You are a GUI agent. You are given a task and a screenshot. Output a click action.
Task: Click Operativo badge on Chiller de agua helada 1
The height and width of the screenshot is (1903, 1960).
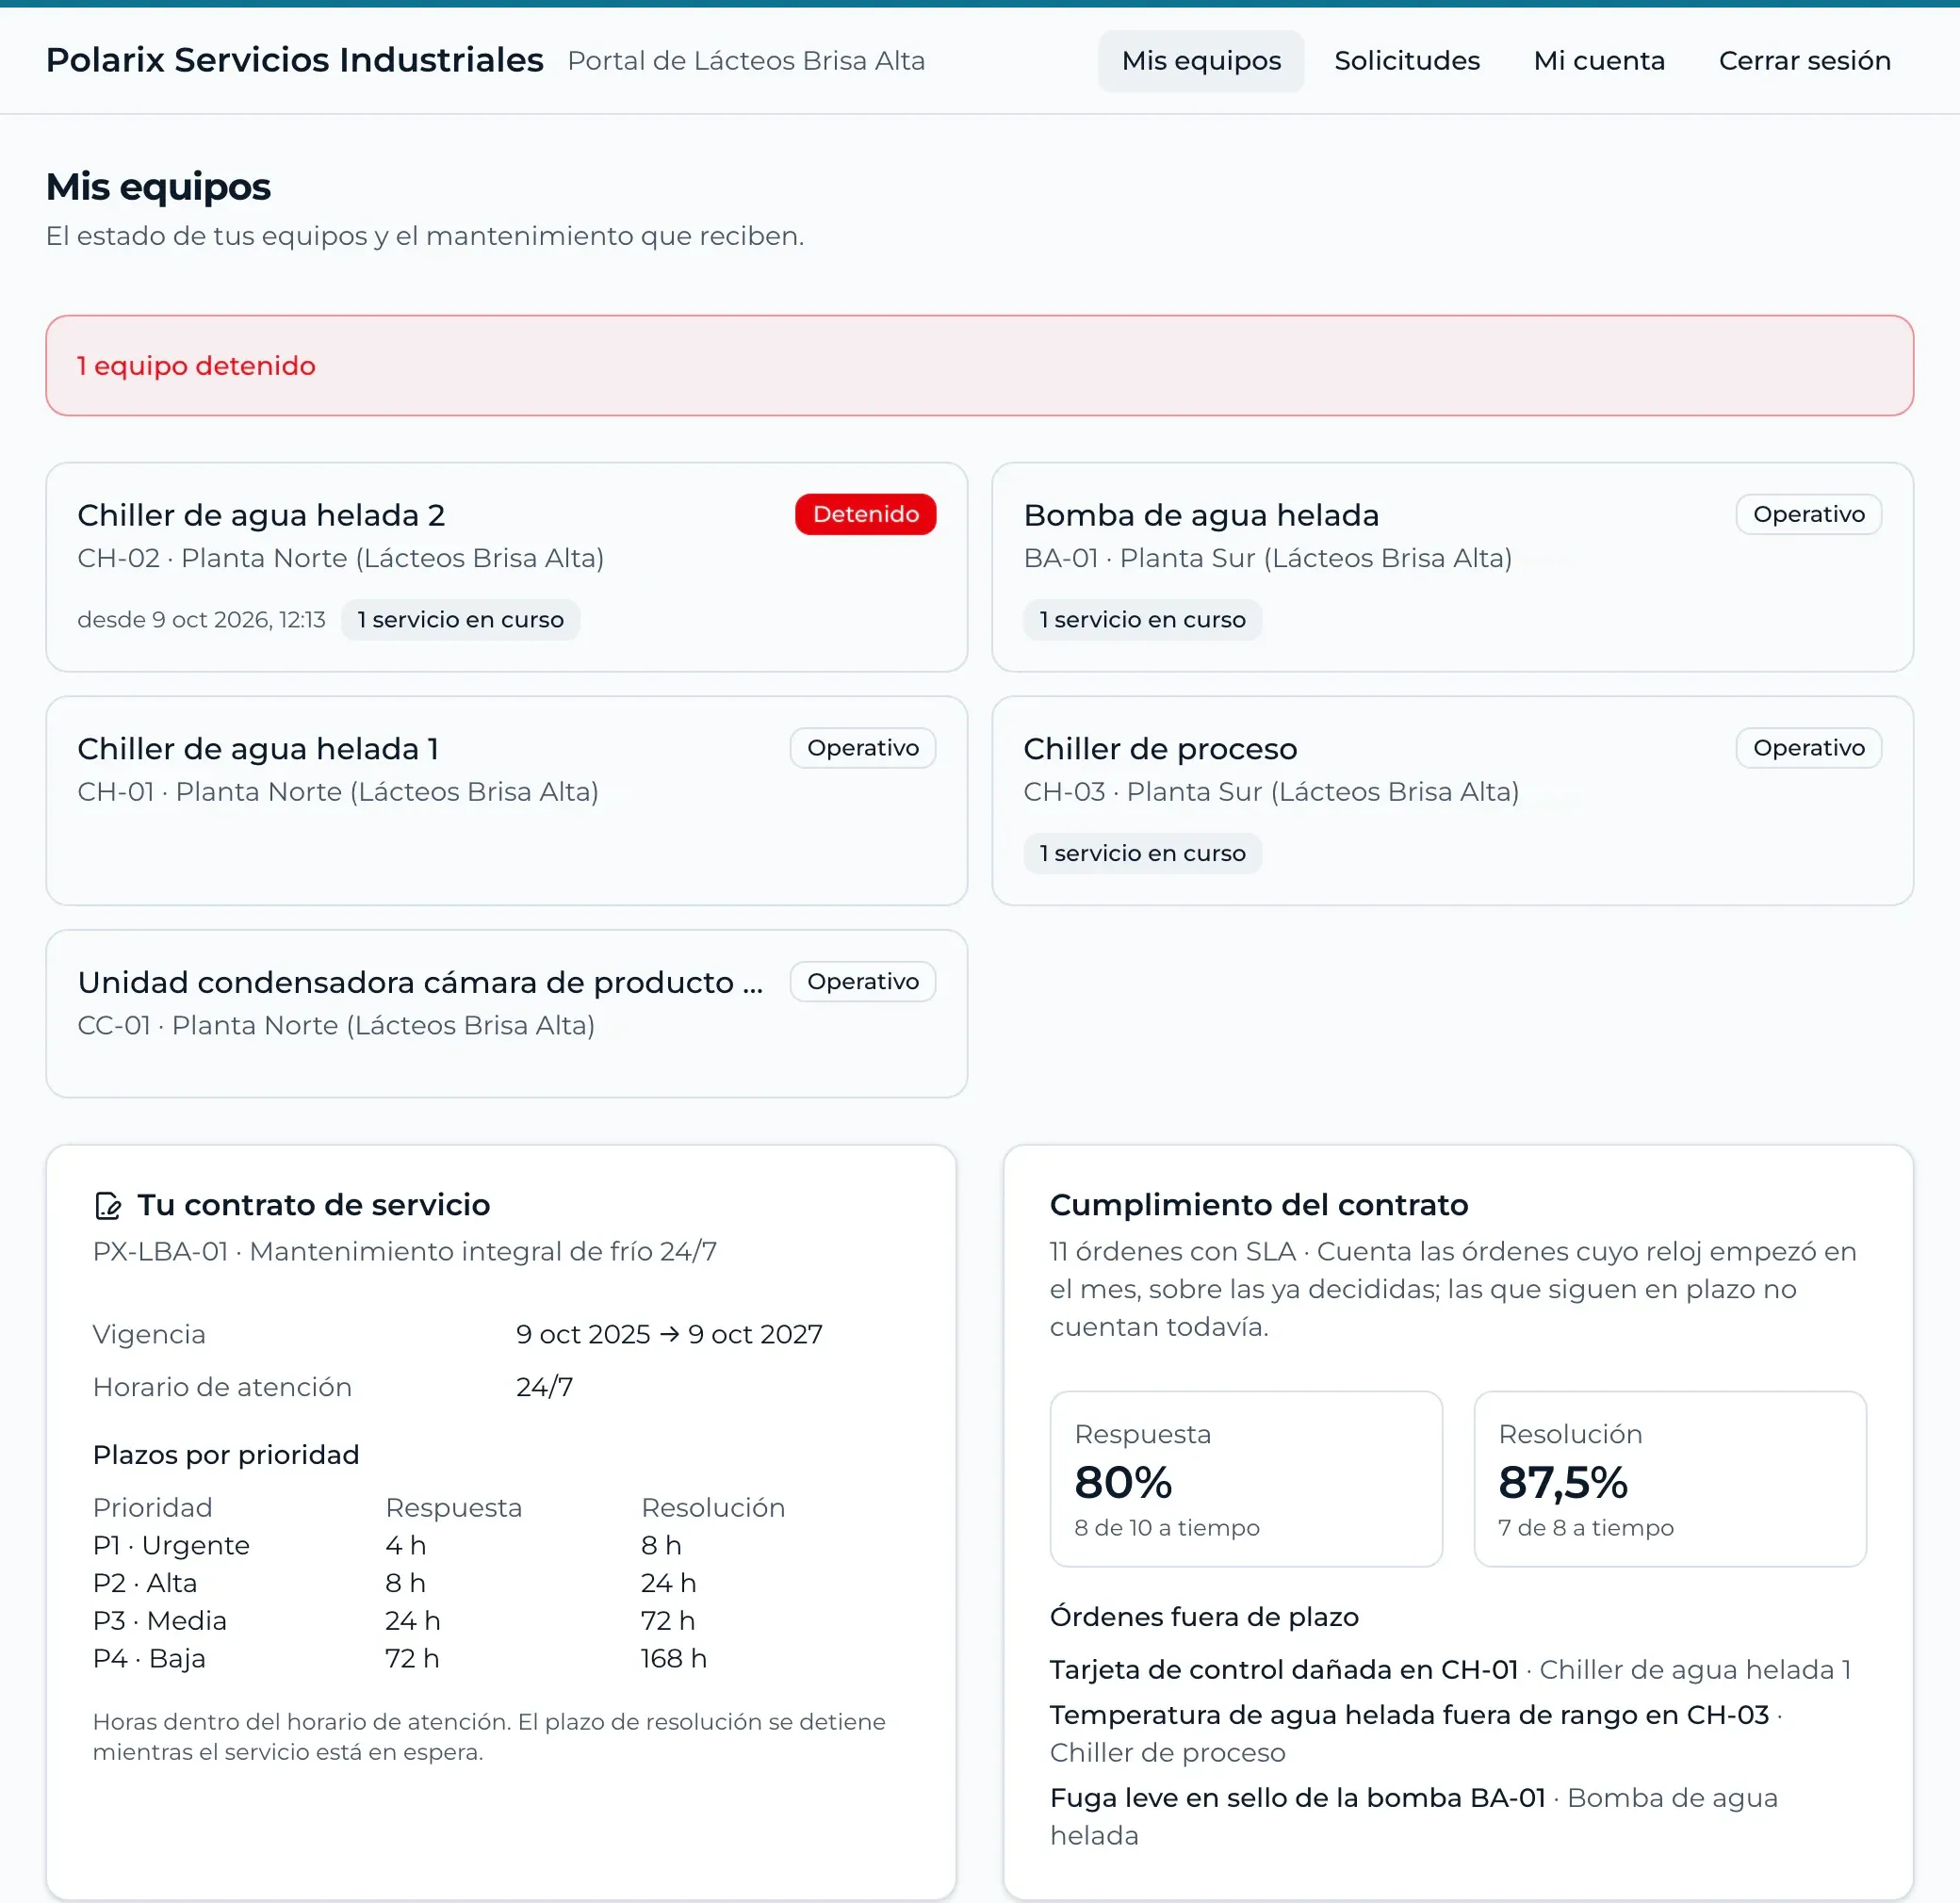[862, 748]
